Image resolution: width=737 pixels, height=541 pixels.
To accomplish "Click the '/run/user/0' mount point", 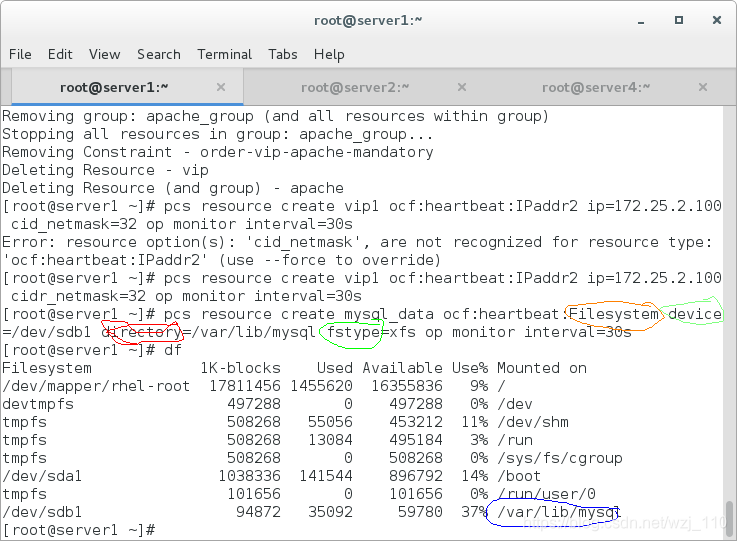I will pyautogui.click(x=547, y=494).
